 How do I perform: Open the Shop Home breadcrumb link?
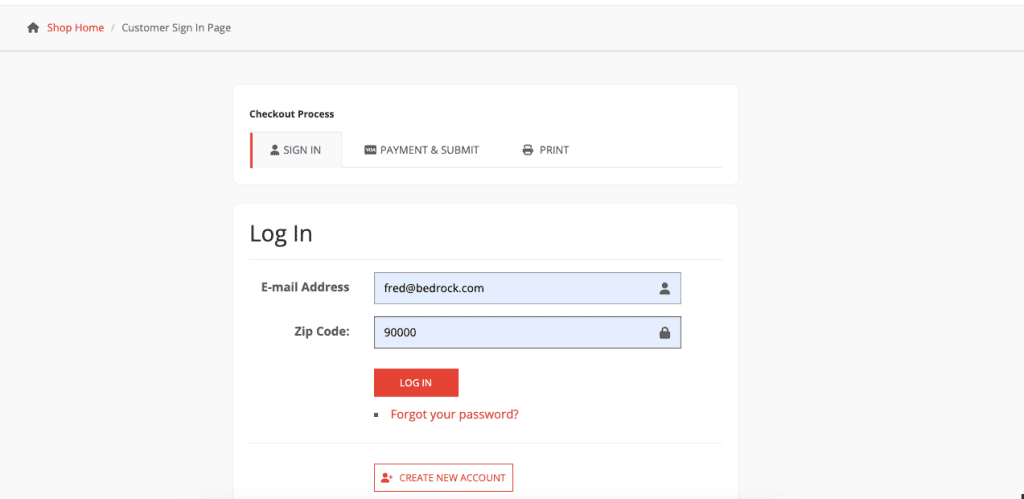tap(75, 27)
